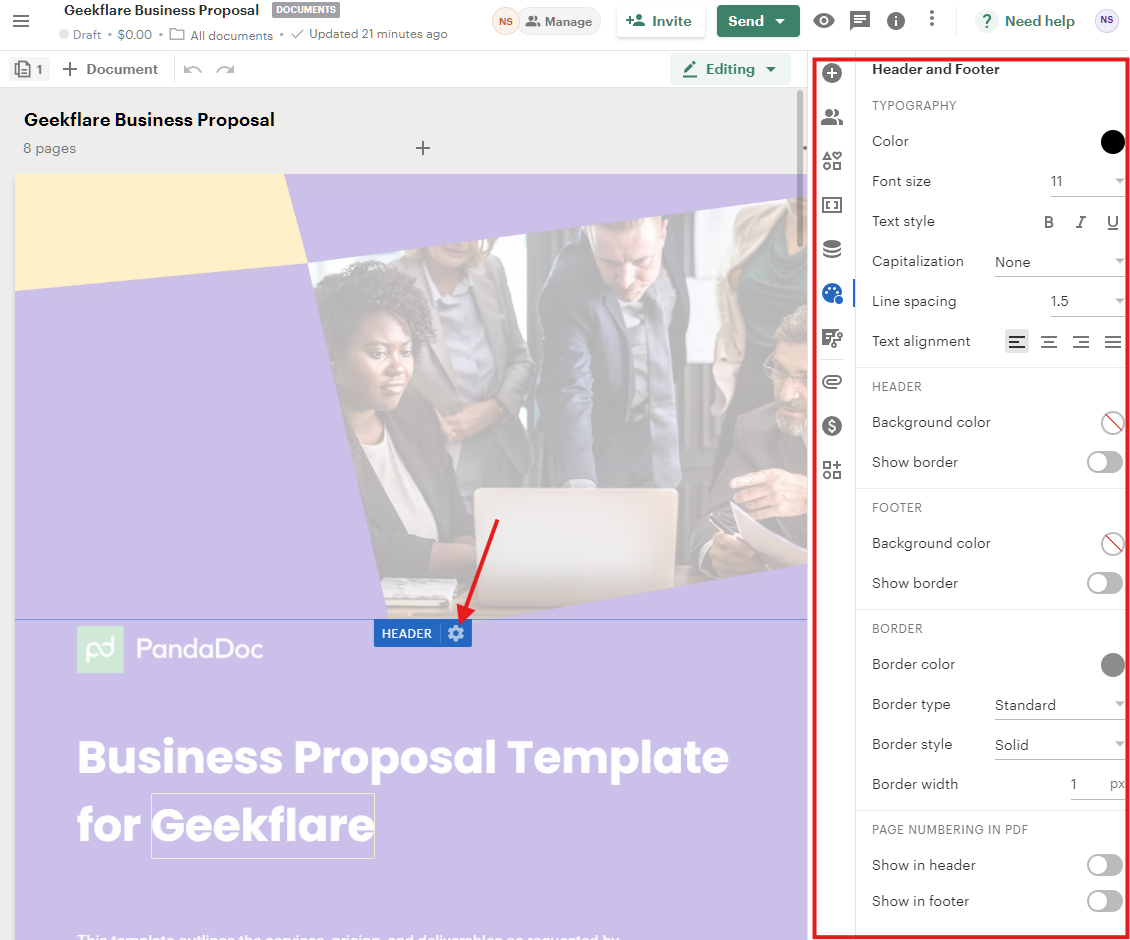Justify header and footer text
1130x940 pixels.
pyautogui.click(x=1113, y=342)
